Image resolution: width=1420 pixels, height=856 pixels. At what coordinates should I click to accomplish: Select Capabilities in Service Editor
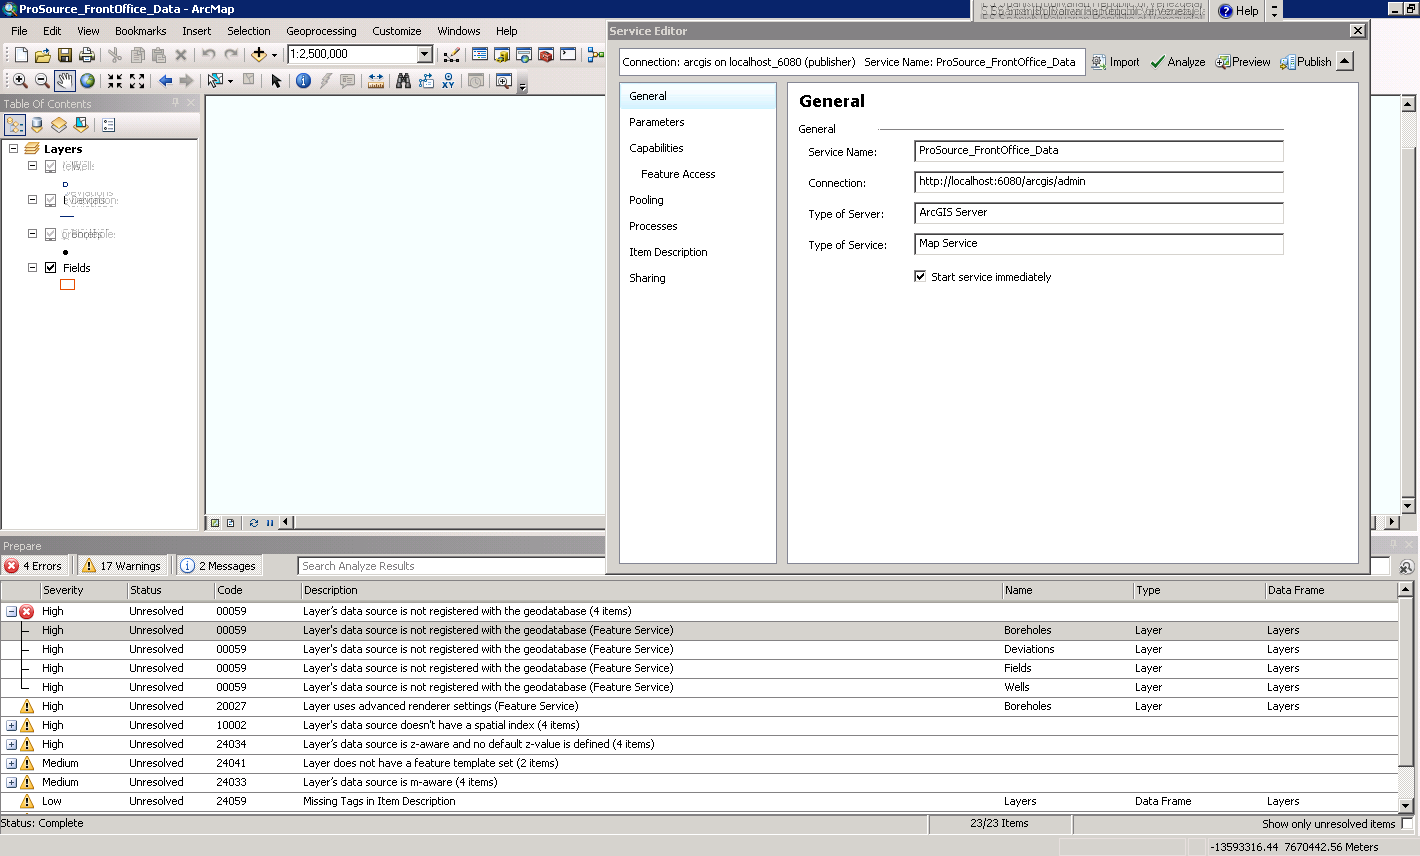pos(657,148)
